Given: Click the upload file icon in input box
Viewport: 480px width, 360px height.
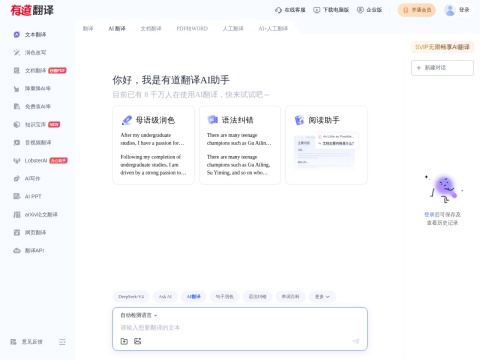Looking at the screenshot, I should pyautogui.click(x=124, y=341).
